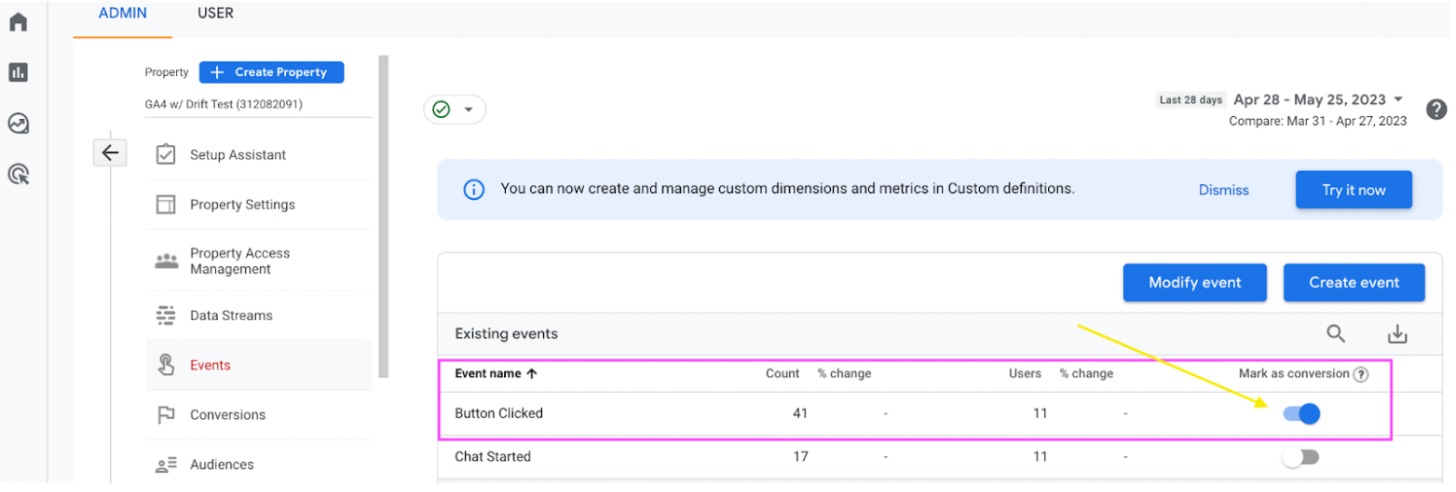1456x492 pixels.
Task: Click Setup Assistant checklist icon
Action: coord(166,155)
